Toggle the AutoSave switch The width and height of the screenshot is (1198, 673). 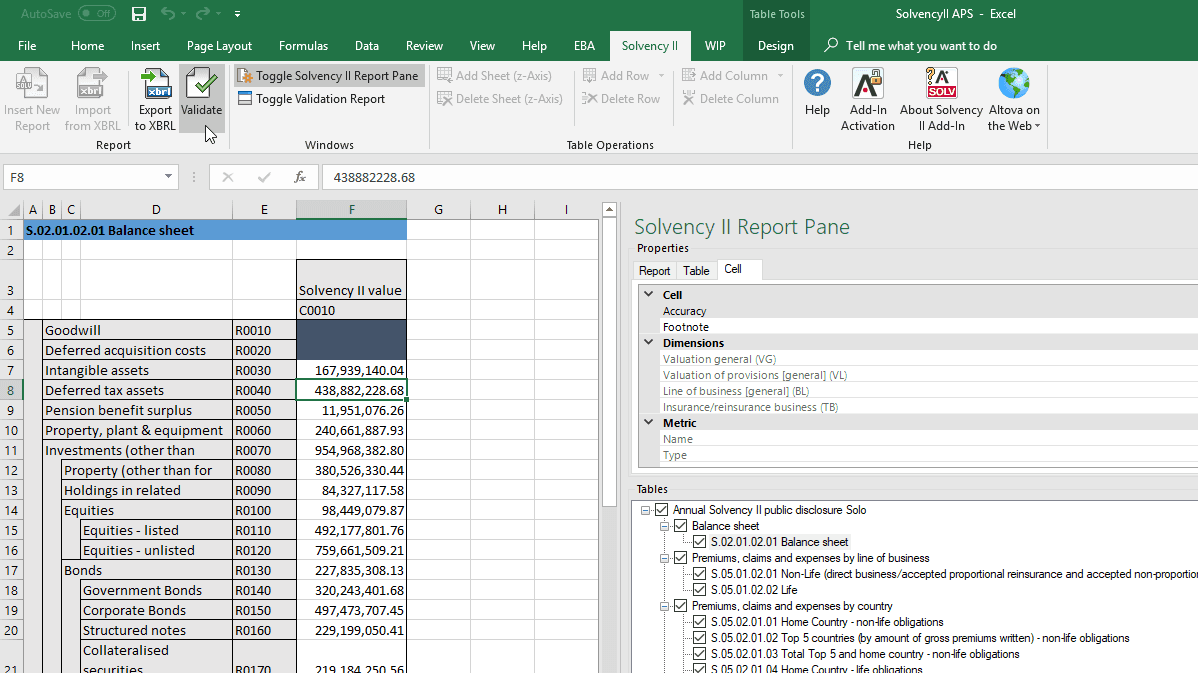click(96, 14)
